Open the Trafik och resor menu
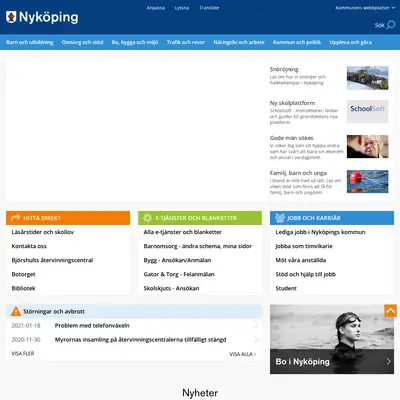 pos(186,42)
